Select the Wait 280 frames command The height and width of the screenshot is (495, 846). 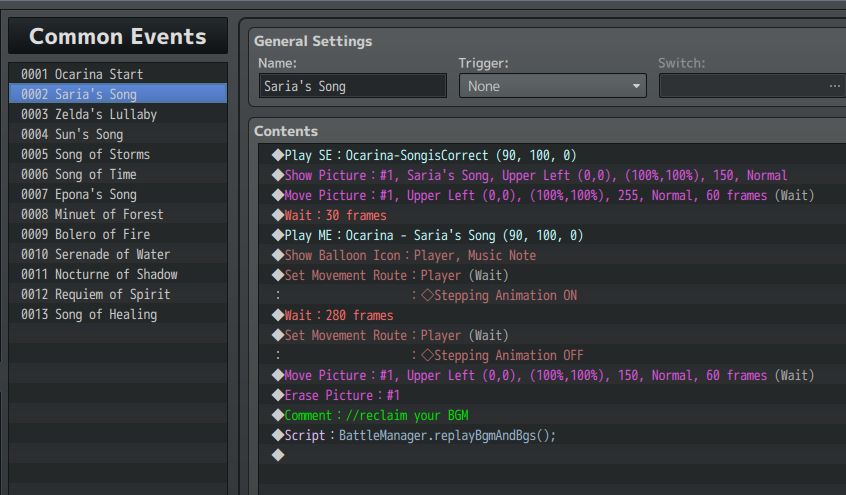pyautogui.click(x=552, y=315)
